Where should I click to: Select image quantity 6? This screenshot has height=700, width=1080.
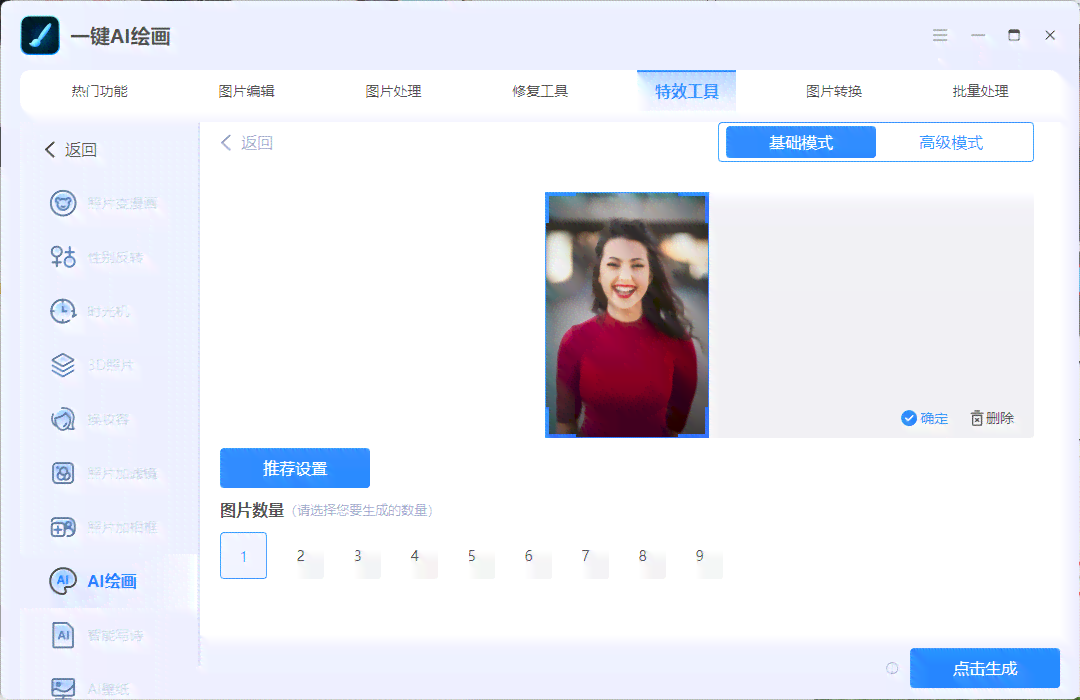(528, 555)
